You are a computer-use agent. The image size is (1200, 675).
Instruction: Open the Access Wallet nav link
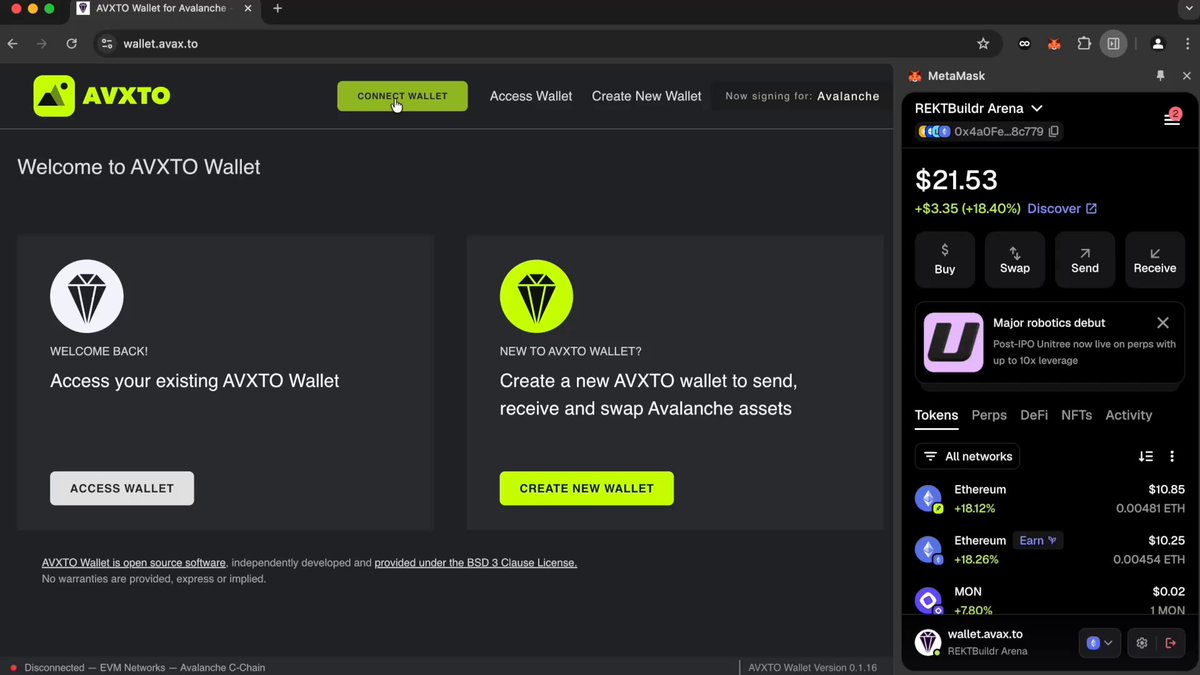[x=531, y=96]
